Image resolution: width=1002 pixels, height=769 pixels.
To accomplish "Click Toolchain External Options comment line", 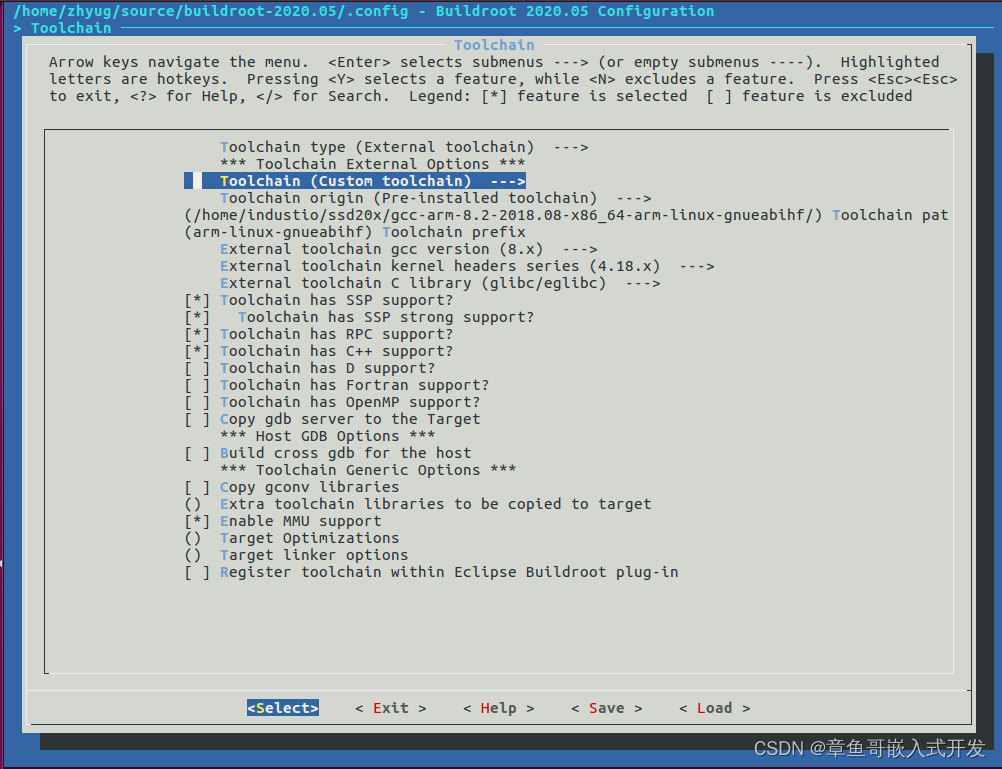I will 373,164.
